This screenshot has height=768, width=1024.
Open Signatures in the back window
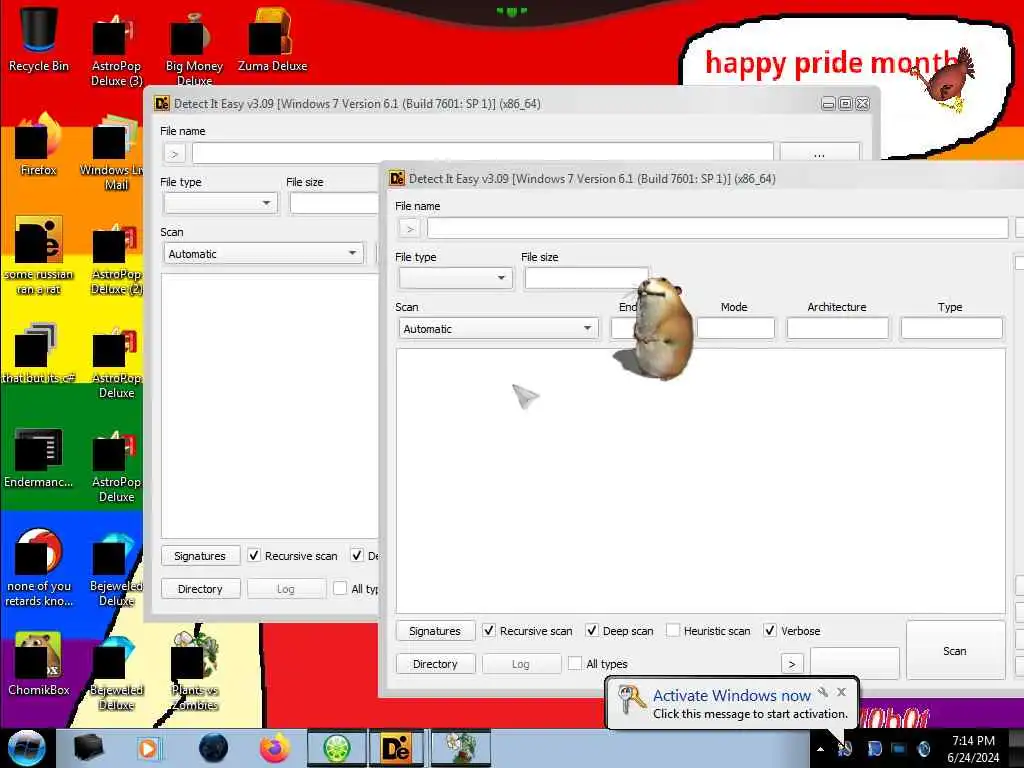pos(200,556)
